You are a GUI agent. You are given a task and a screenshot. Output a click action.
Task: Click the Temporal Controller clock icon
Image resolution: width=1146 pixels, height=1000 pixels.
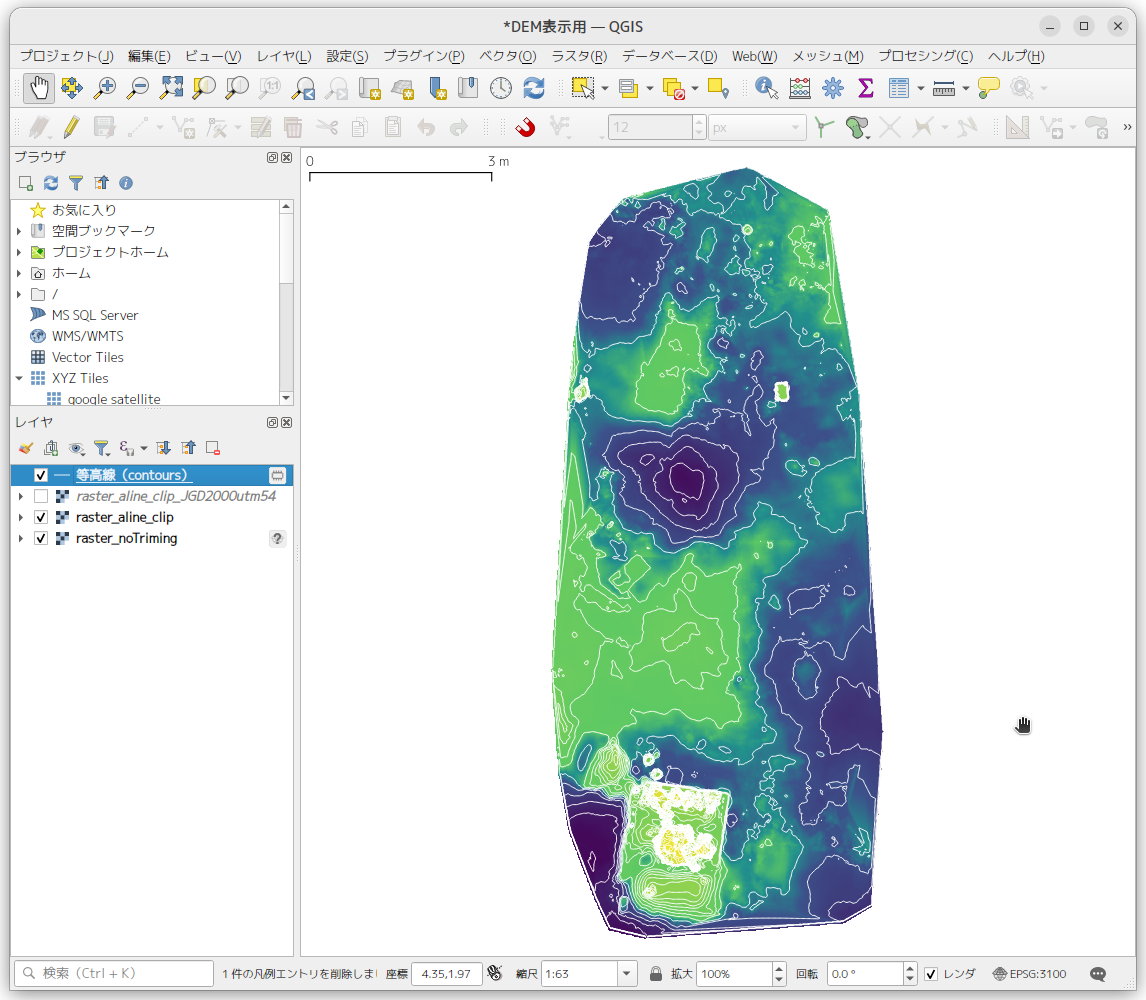tap(500, 88)
